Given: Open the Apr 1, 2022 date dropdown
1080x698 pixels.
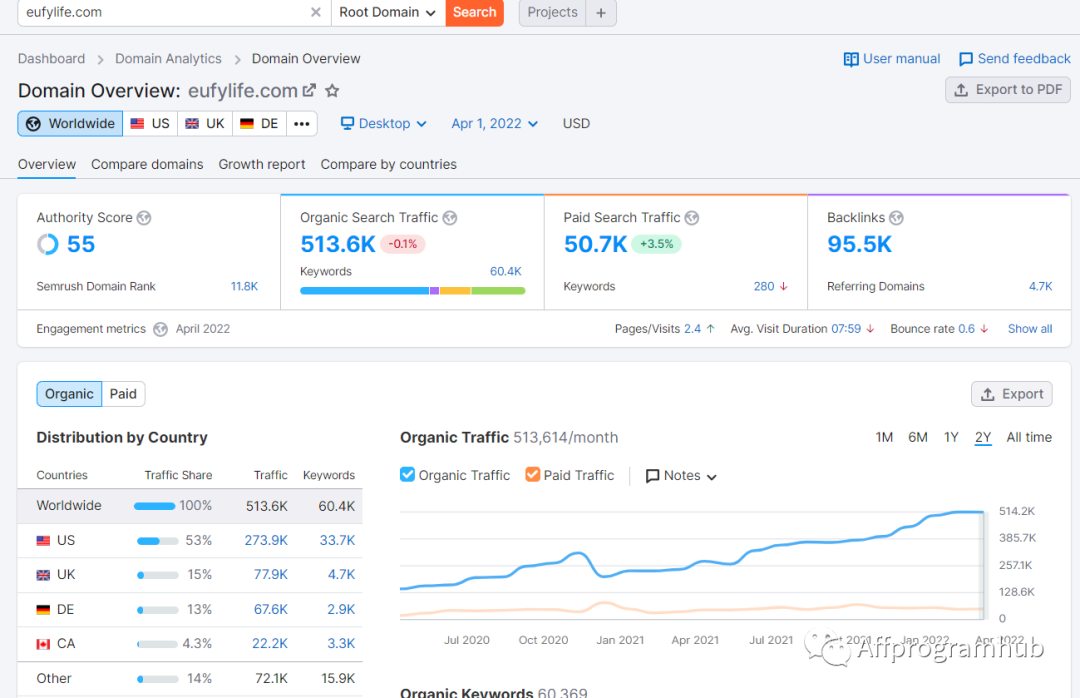Looking at the screenshot, I should coord(494,124).
